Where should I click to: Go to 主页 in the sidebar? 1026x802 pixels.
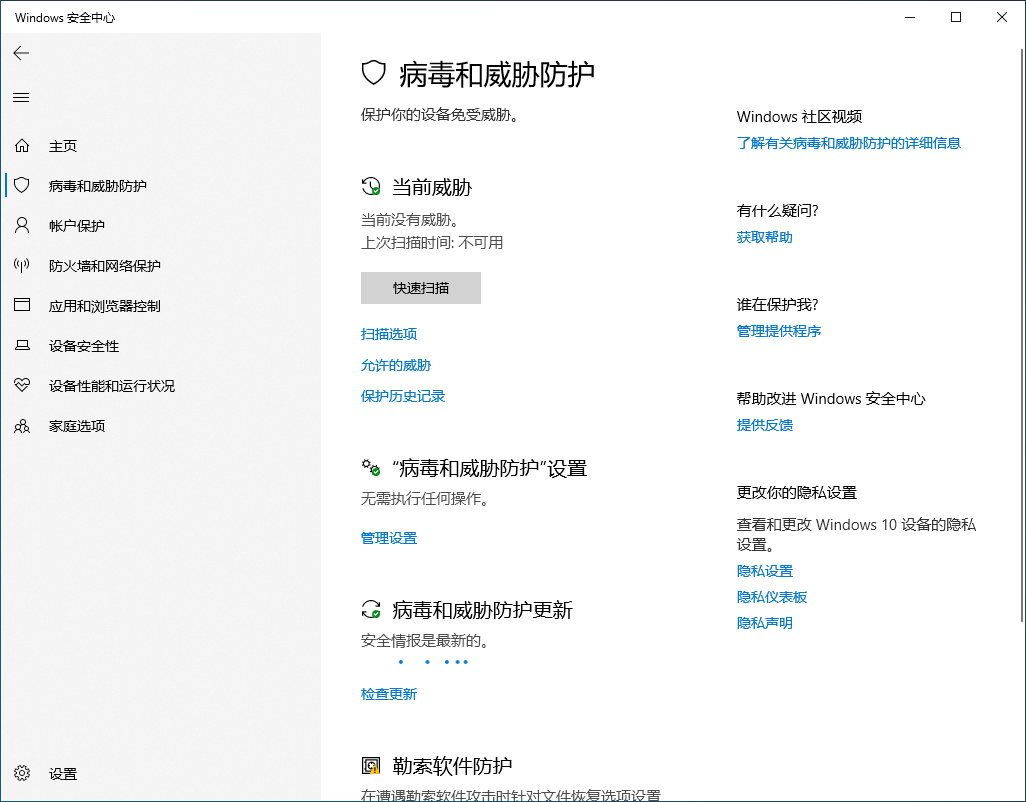pyautogui.click(x=63, y=146)
